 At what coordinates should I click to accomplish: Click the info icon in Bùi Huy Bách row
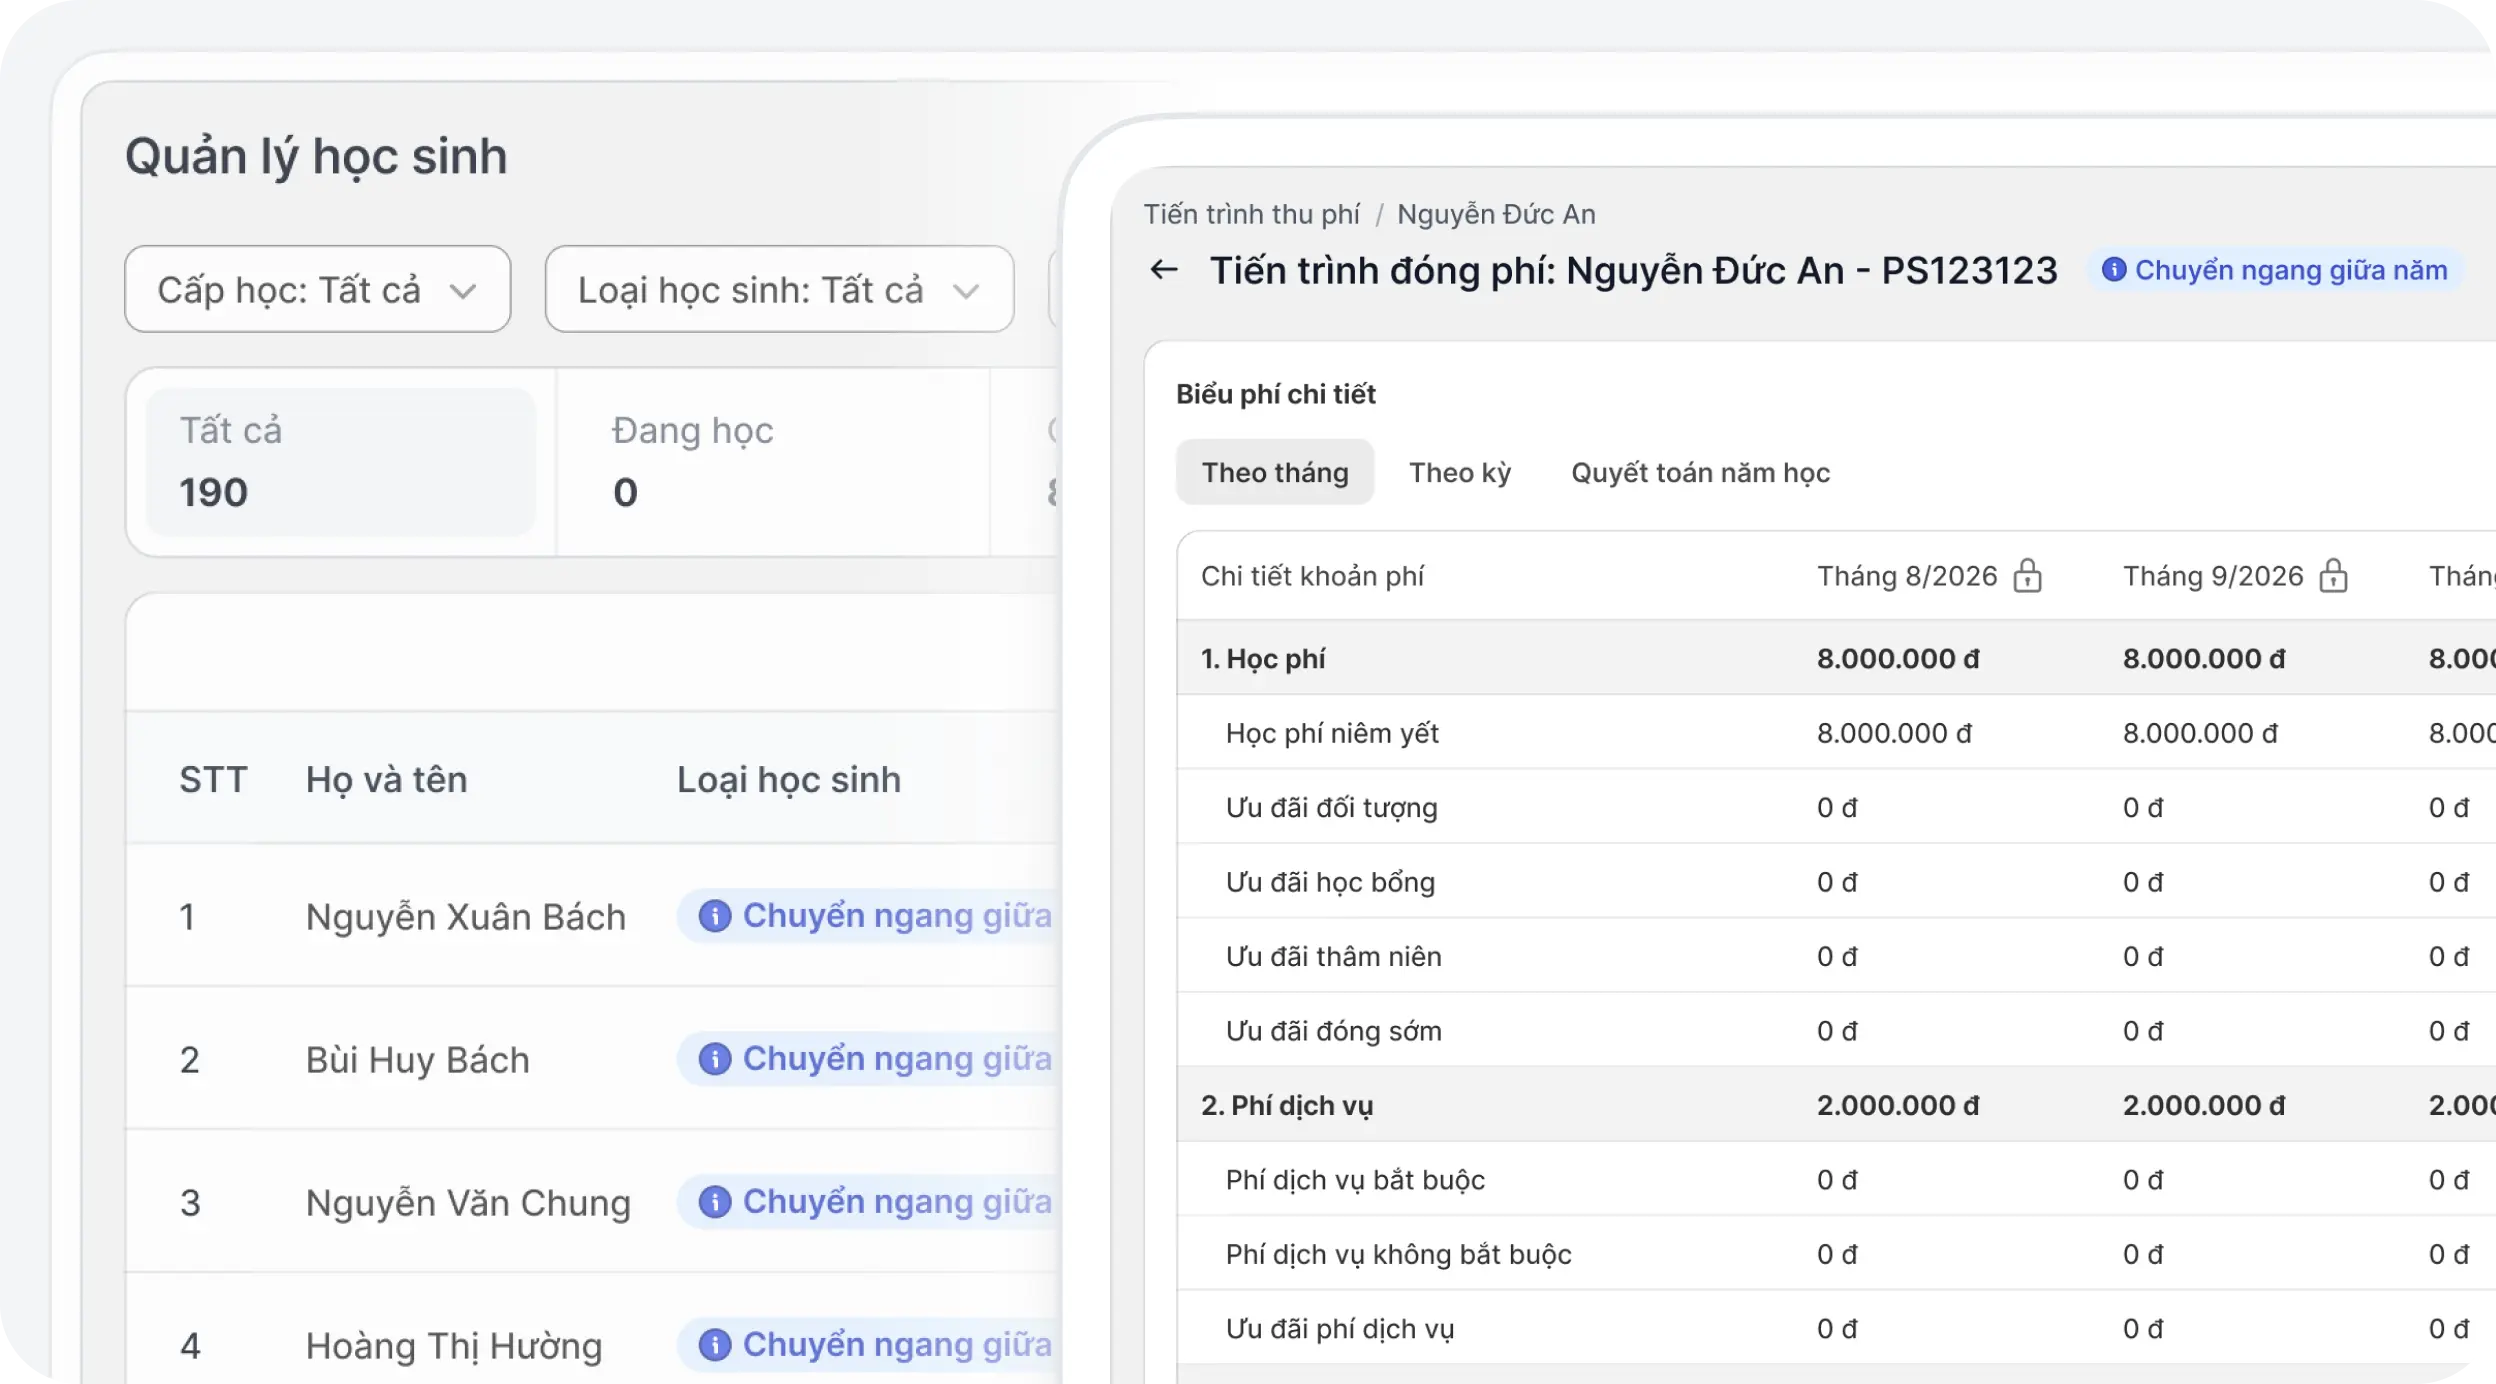714,1058
